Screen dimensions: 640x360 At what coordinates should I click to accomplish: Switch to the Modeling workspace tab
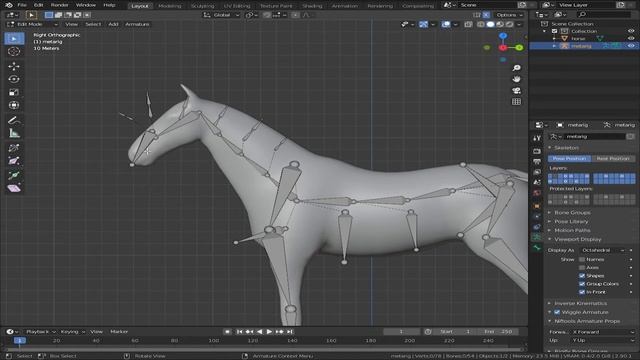[x=169, y=6]
